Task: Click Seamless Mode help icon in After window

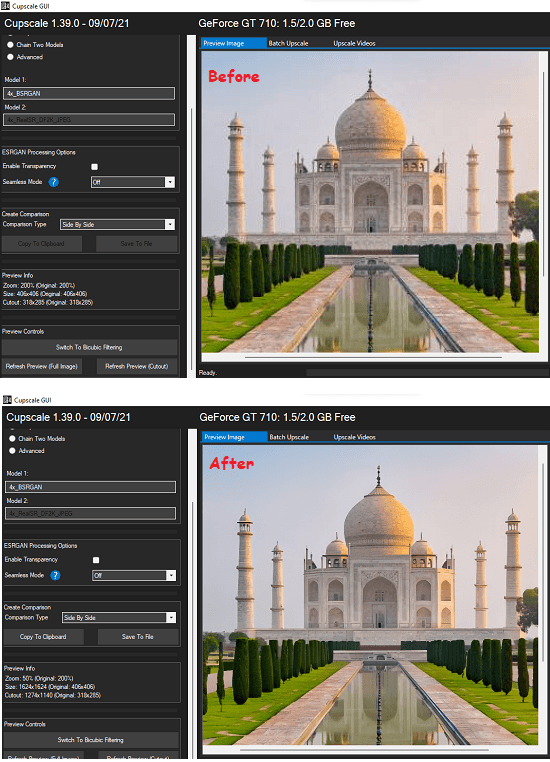Action: [x=56, y=575]
